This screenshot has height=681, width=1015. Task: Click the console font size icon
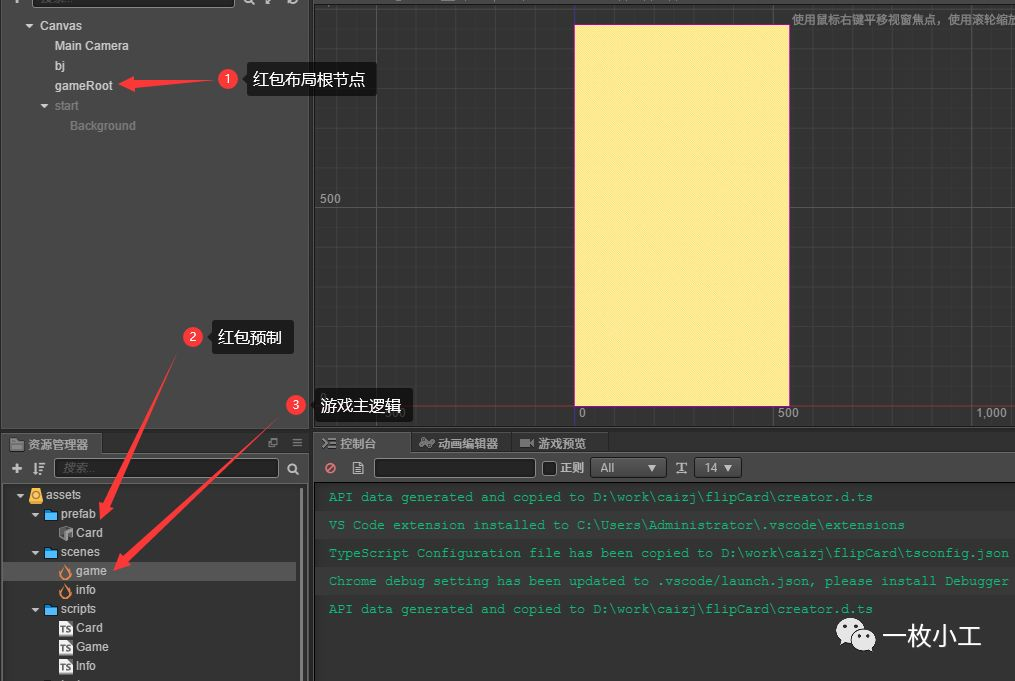681,468
